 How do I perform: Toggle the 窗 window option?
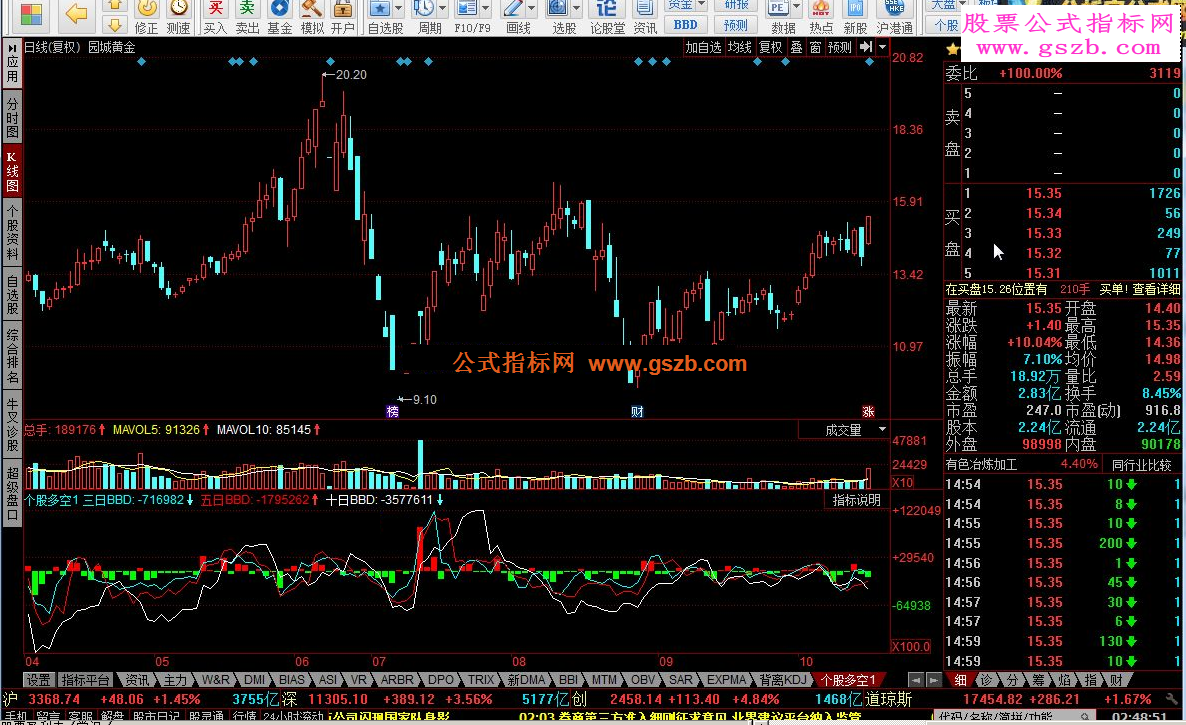815,47
